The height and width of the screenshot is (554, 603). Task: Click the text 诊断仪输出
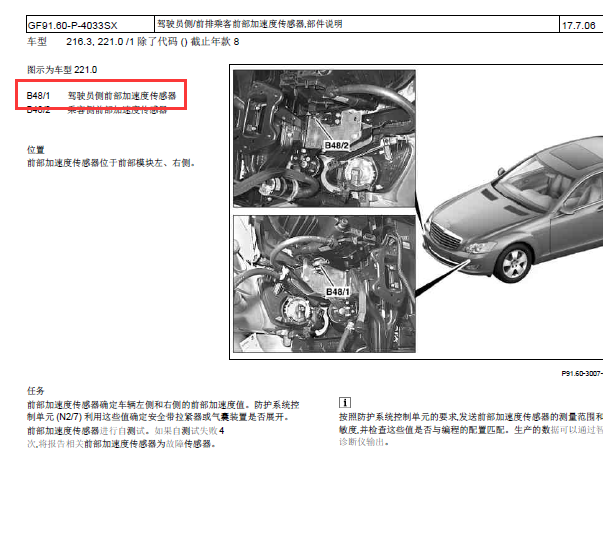(x=364, y=442)
